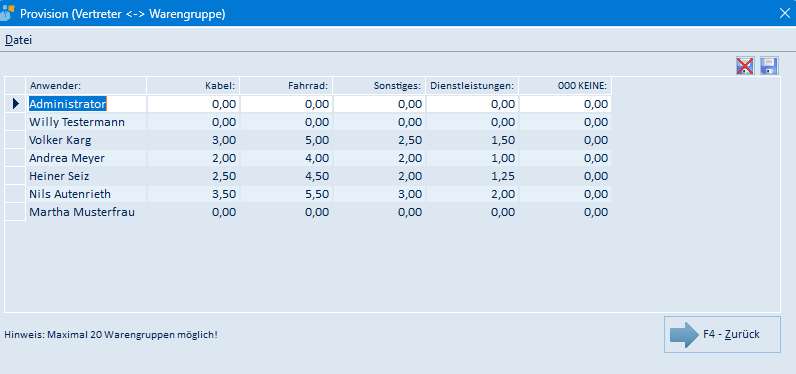Click Willy Testermann's Kabel value
Viewport: 796px width, 374px height.
[193, 122]
